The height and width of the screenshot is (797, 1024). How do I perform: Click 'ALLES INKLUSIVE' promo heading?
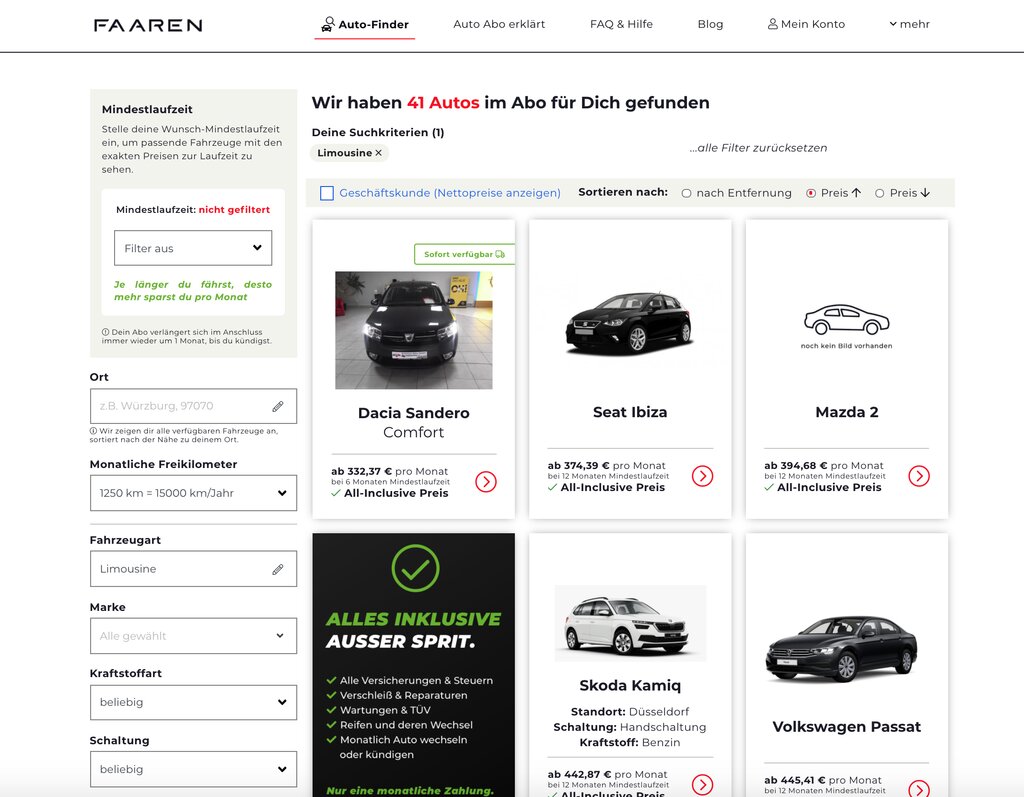(x=413, y=619)
